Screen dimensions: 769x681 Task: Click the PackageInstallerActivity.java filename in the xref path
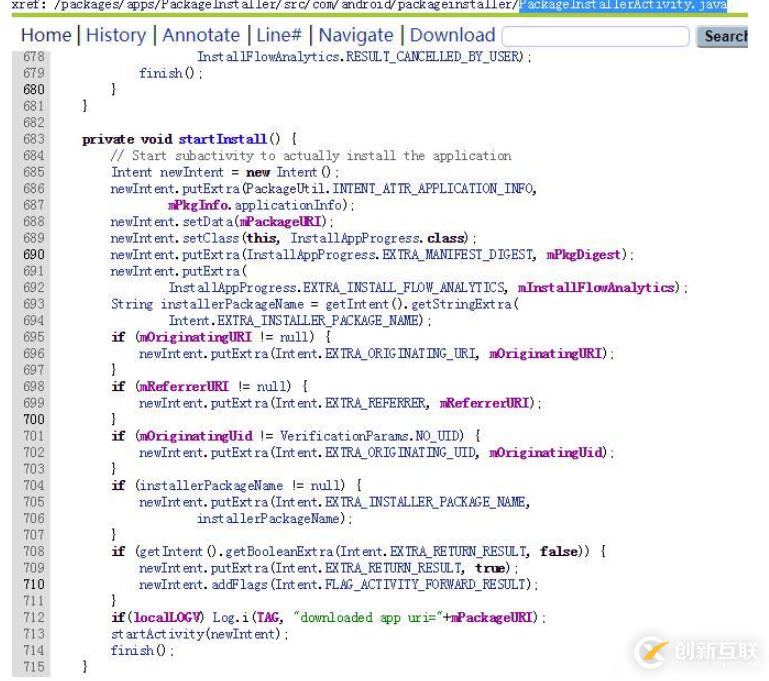pyautogui.click(x=622, y=6)
